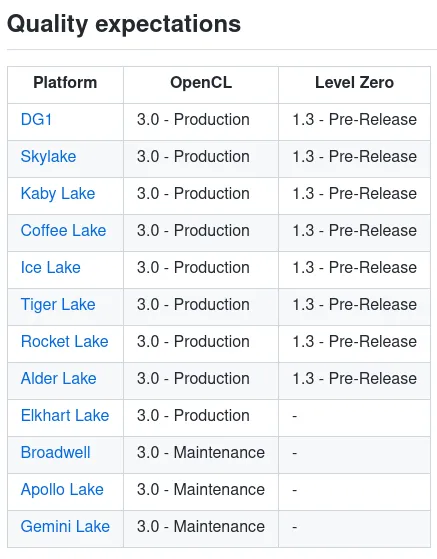Open the Coffee Lake link
This screenshot has height=559, width=437.
coord(63,231)
